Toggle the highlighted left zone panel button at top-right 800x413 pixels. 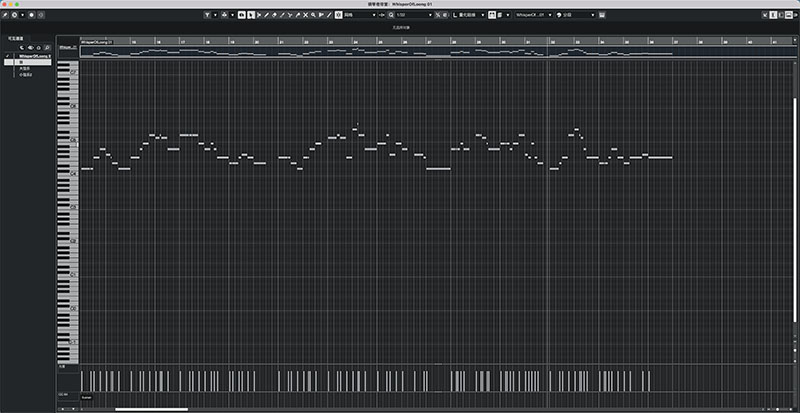tap(773, 15)
